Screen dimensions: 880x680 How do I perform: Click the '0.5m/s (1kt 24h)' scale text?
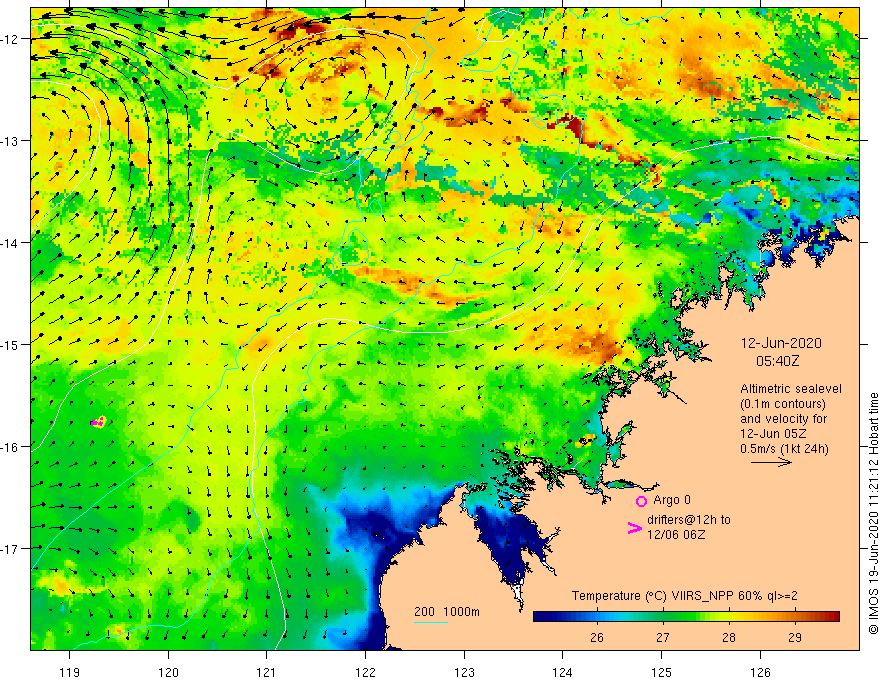tap(784, 449)
